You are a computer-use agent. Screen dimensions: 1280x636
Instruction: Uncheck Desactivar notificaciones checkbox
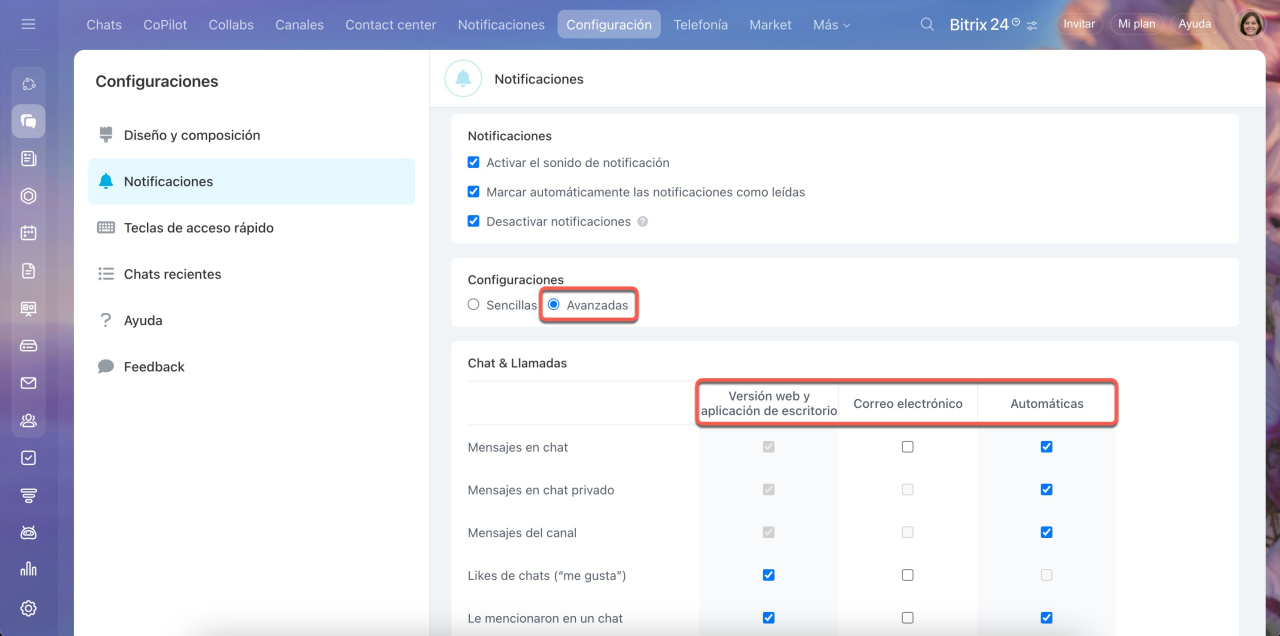point(474,221)
